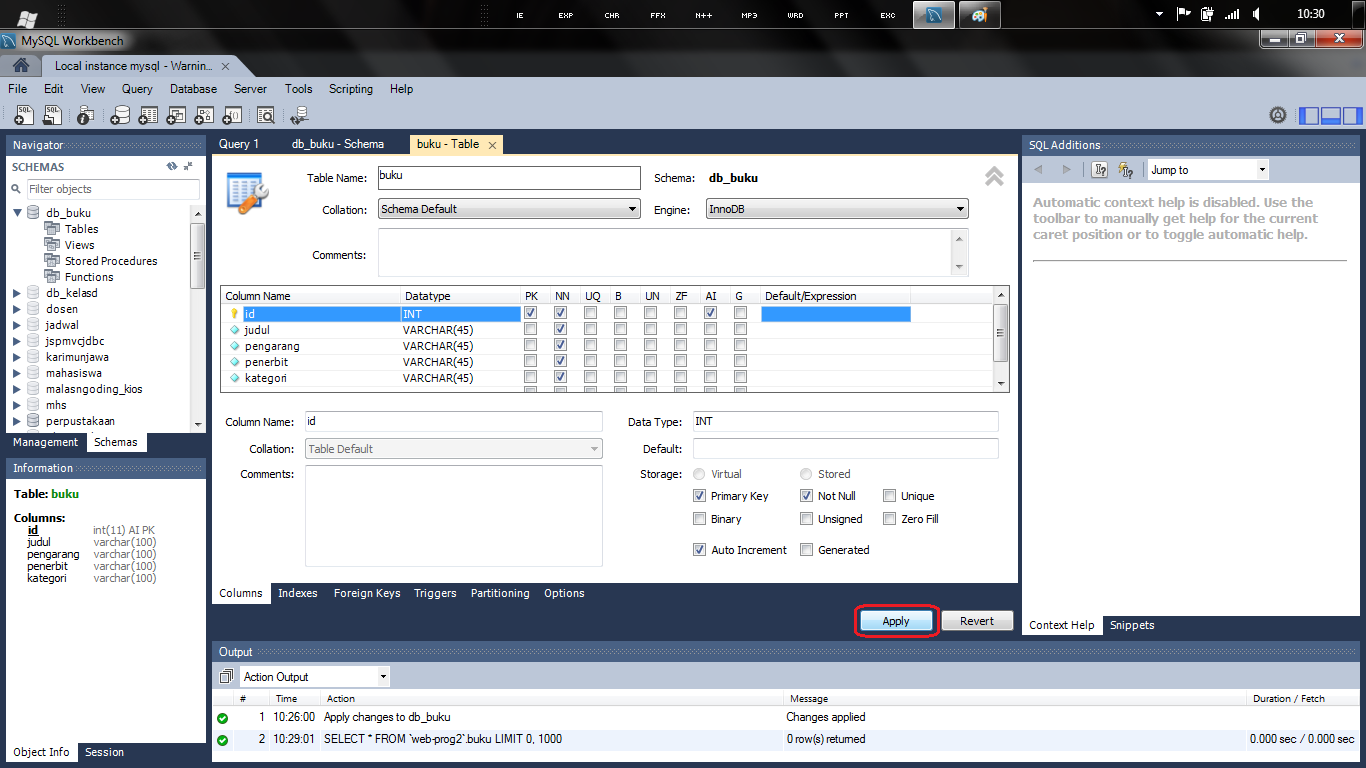Image resolution: width=1366 pixels, height=768 pixels.
Task: Switch to the Indexes tab
Action: coord(298,593)
